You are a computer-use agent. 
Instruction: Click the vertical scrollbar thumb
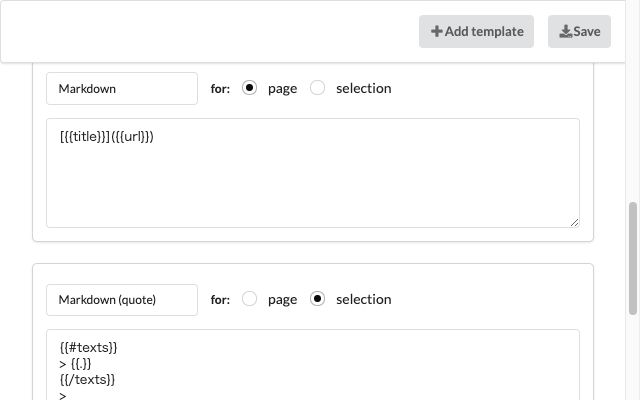633,258
